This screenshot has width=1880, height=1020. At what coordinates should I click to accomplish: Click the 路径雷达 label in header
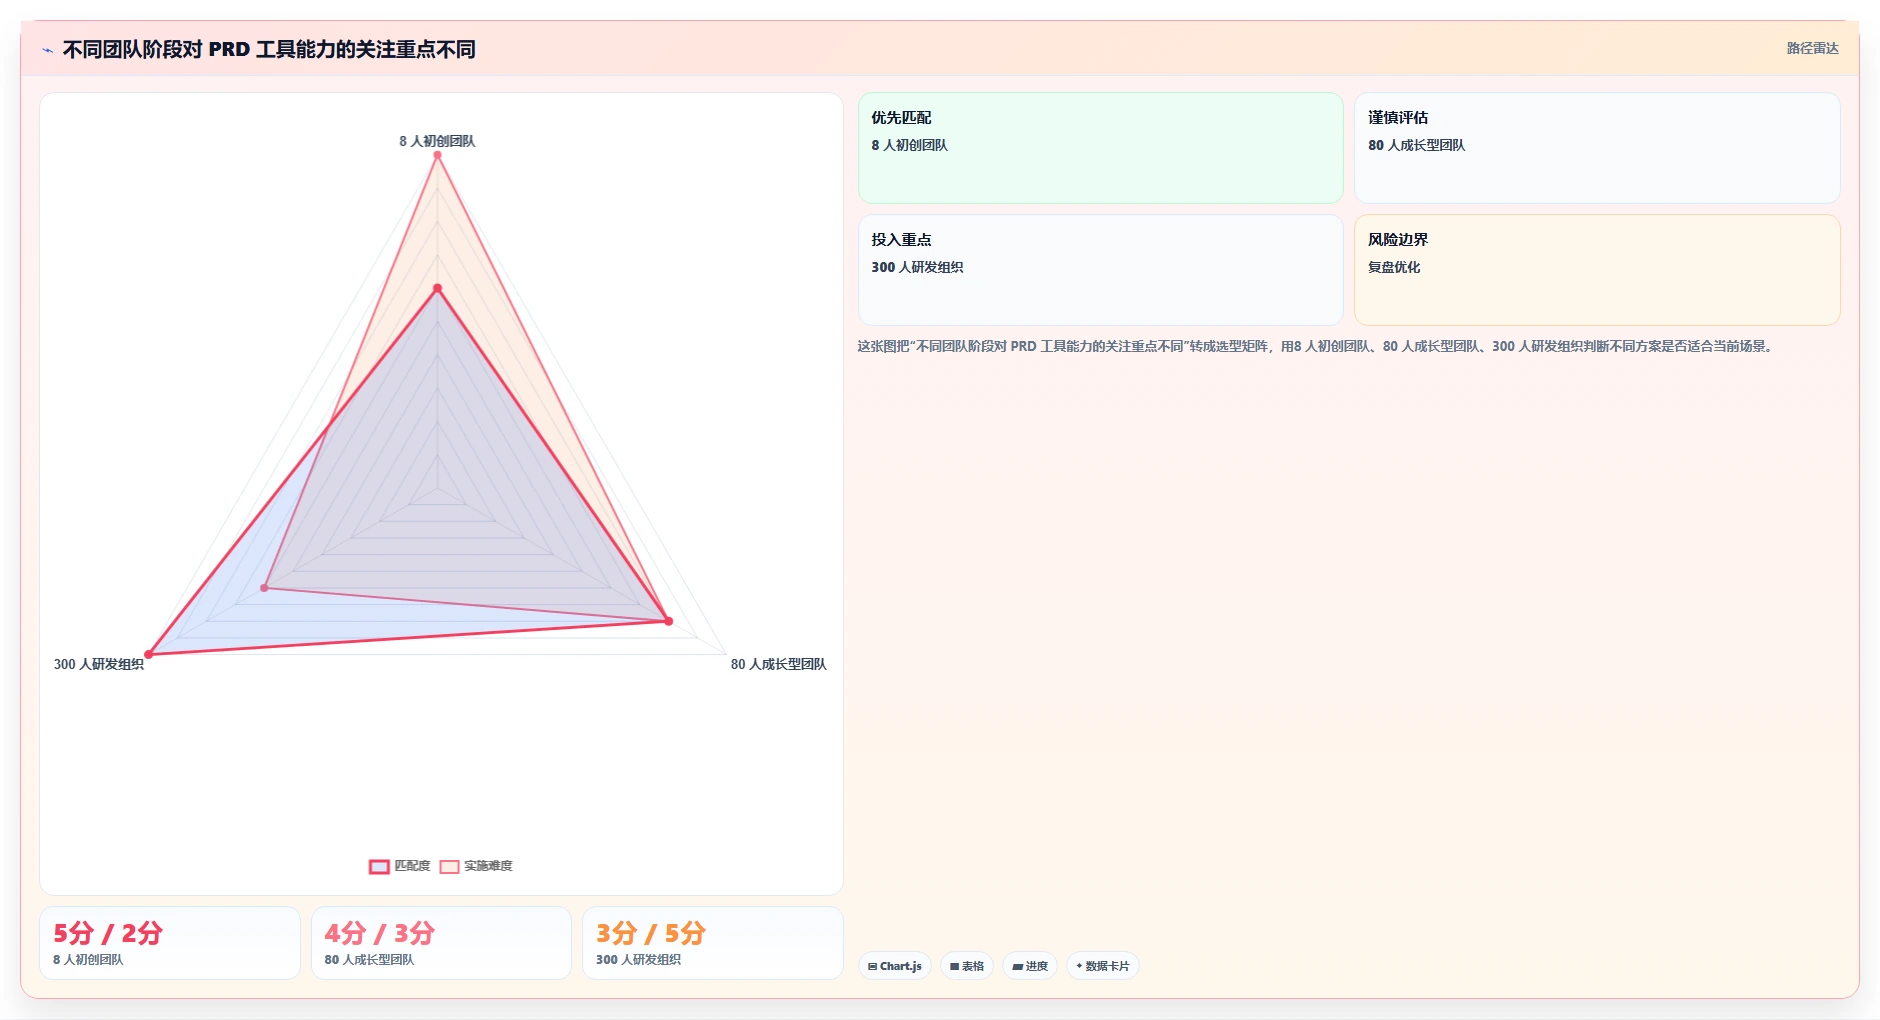[1812, 48]
